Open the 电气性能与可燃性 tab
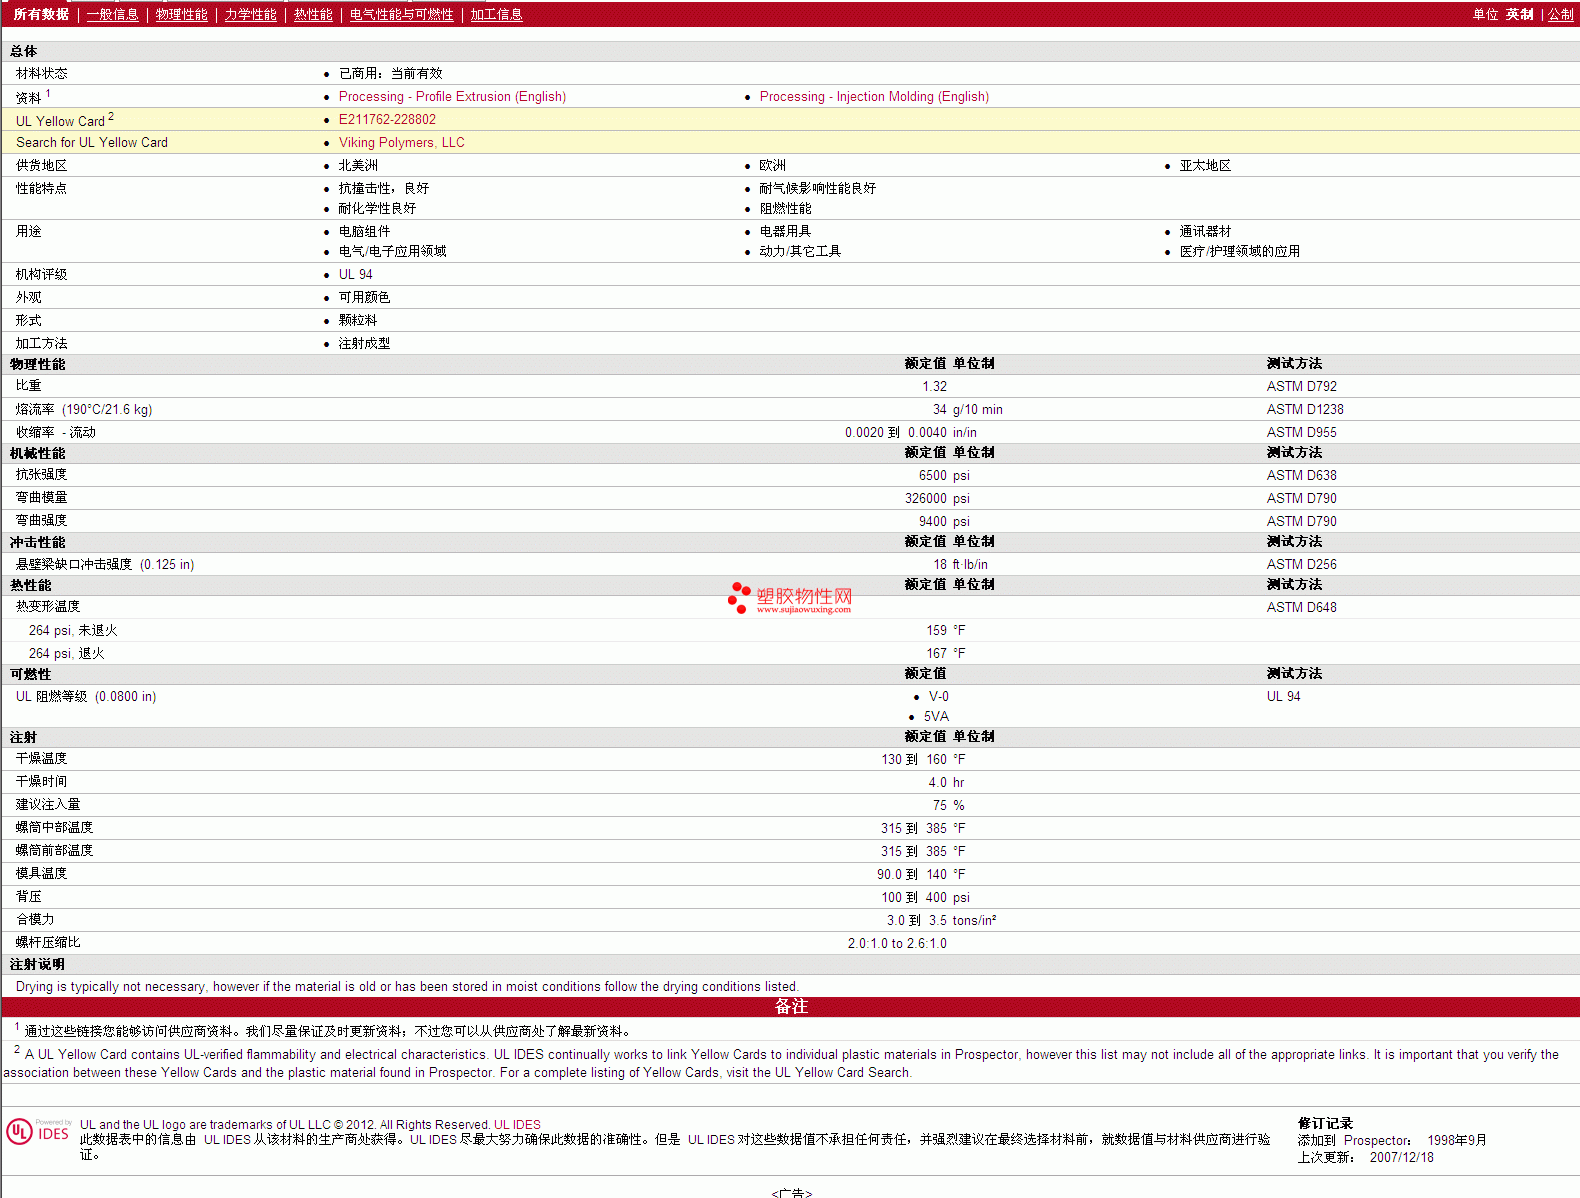 point(401,14)
